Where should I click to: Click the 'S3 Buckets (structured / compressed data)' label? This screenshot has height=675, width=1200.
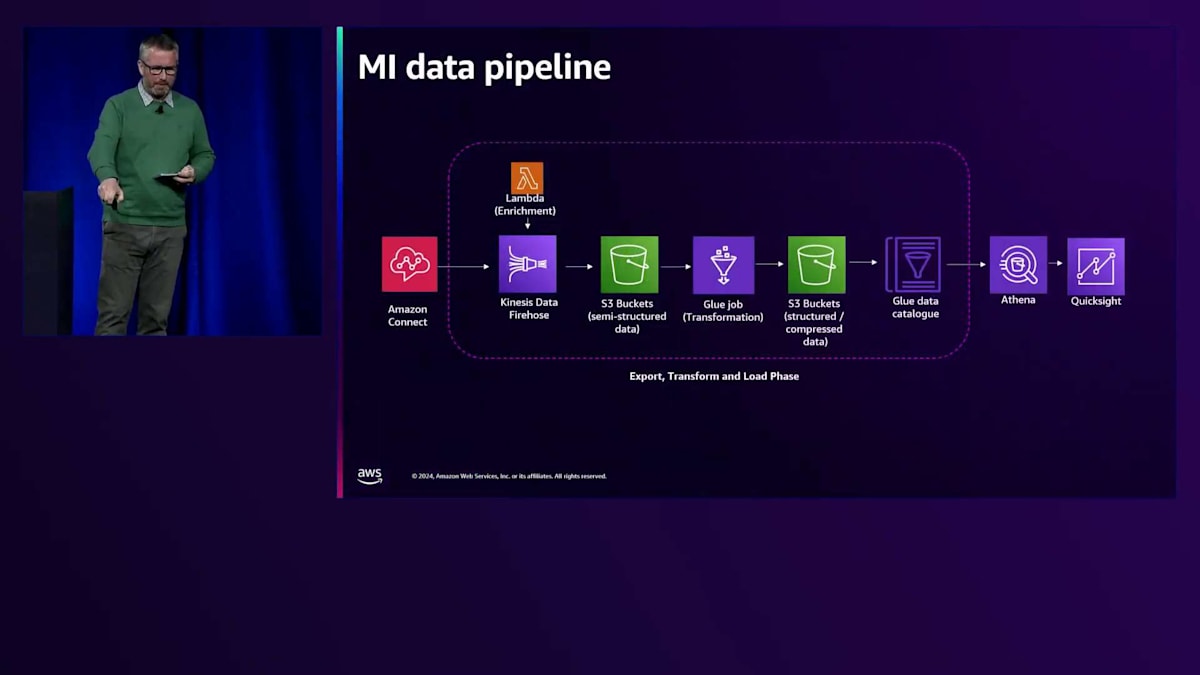click(x=815, y=322)
